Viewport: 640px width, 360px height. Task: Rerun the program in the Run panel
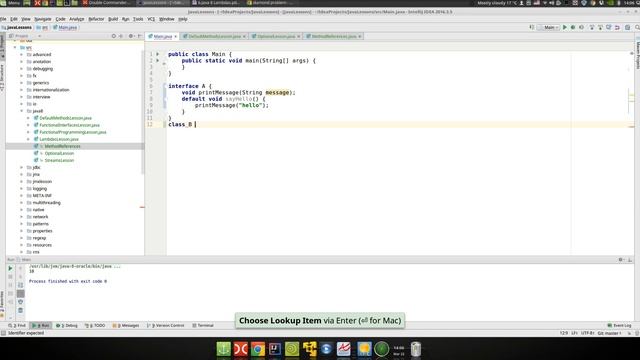[x=10, y=268]
